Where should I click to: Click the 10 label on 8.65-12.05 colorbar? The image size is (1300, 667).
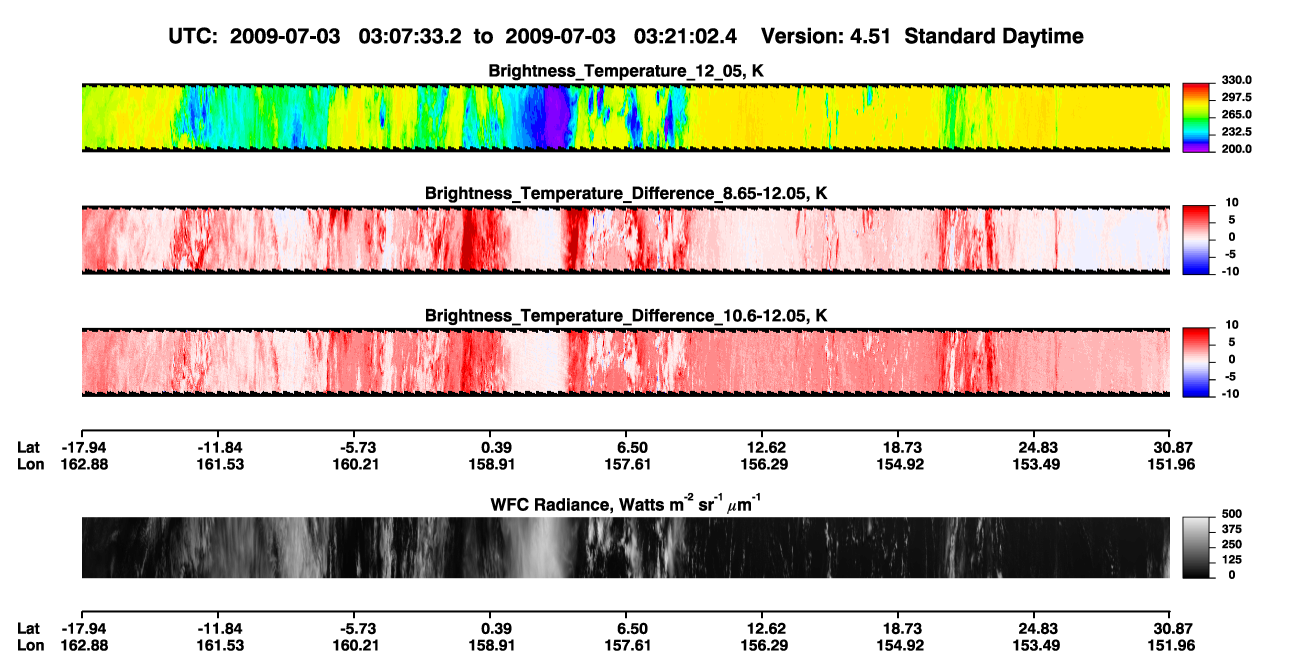pyautogui.click(x=1230, y=203)
